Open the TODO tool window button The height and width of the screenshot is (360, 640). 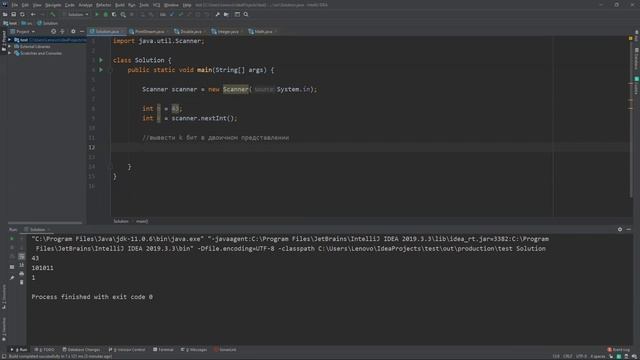45,350
